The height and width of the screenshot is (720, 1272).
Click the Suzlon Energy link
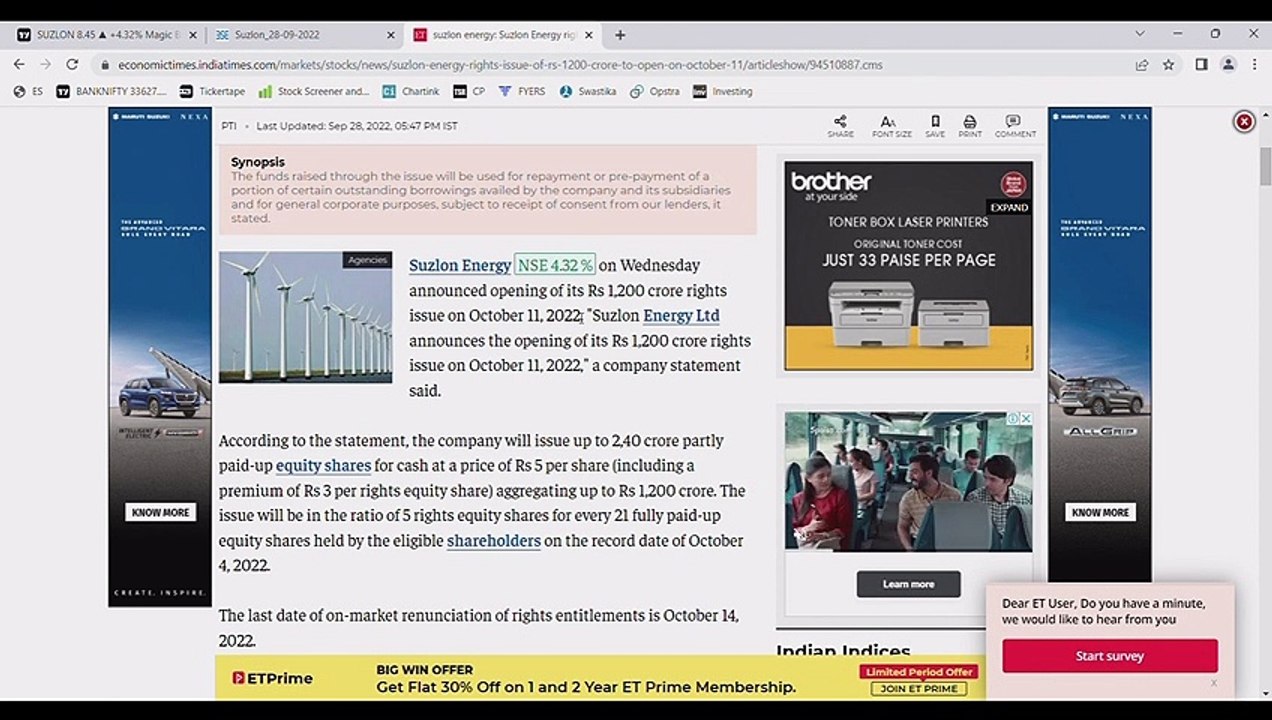pyautogui.click(x=460, y=265)
